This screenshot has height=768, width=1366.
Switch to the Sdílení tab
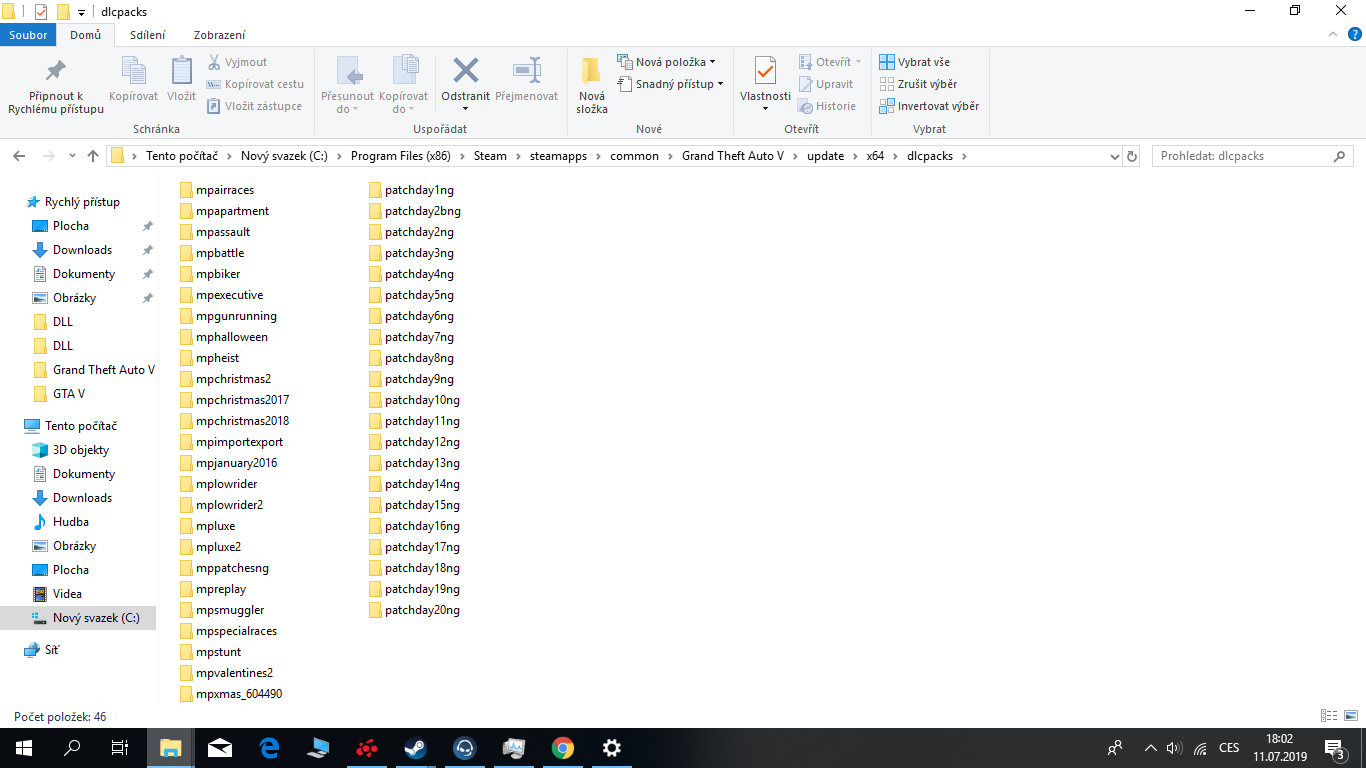point(148,35)
